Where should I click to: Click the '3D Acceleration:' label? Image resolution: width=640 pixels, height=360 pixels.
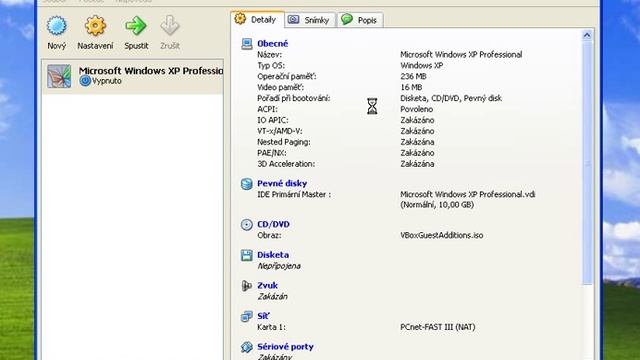[x=286, y=164]
